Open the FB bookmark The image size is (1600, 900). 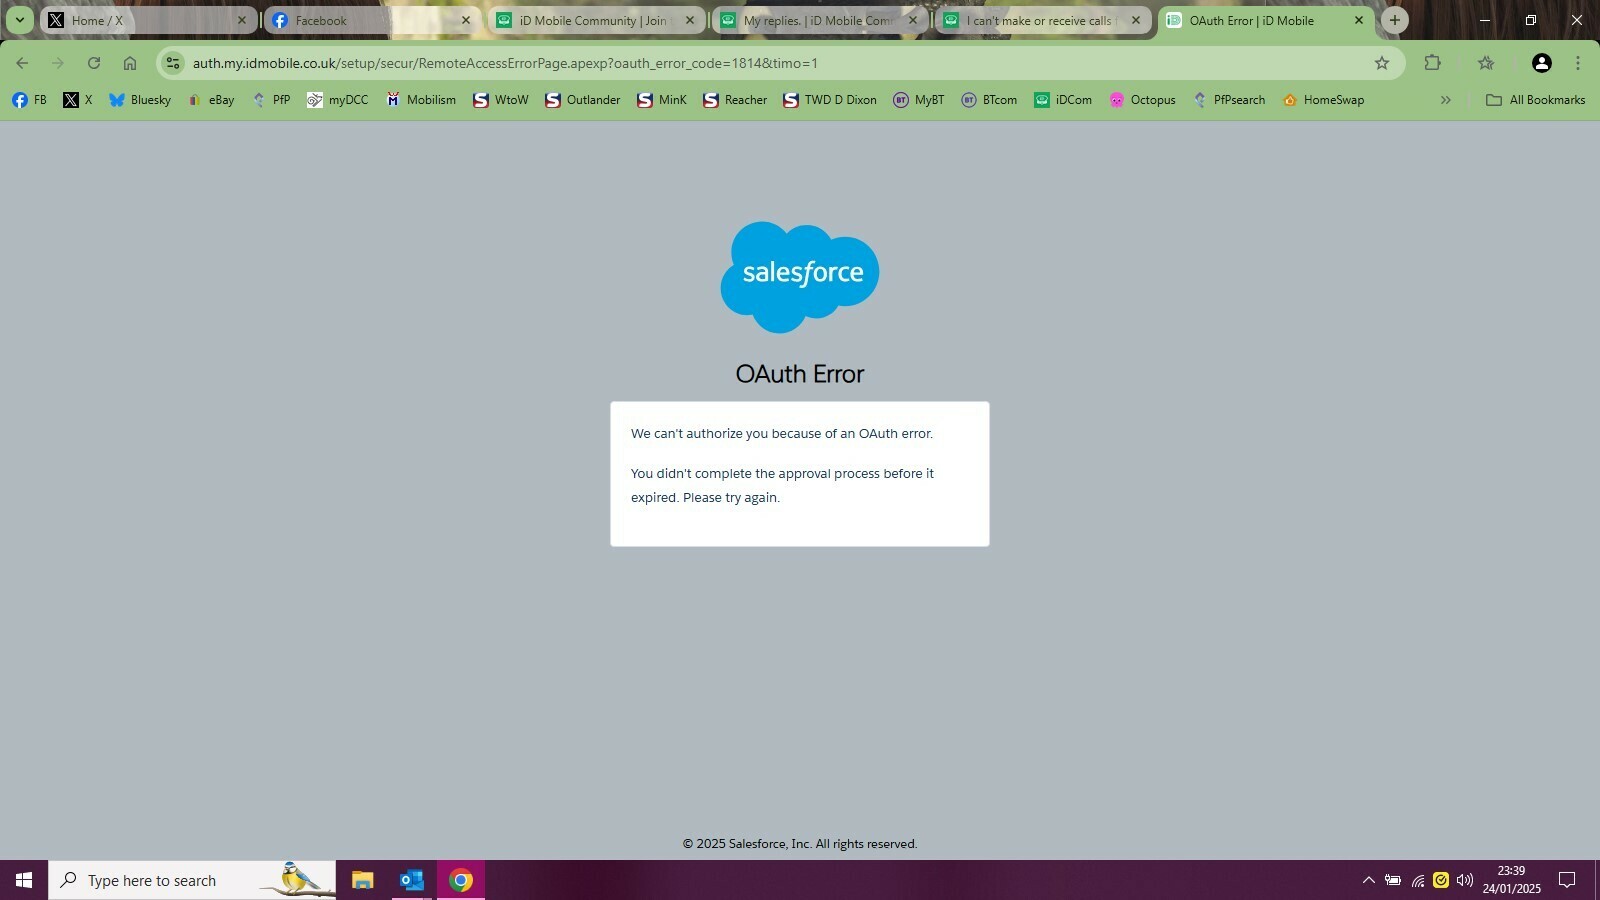pos(29,100)
